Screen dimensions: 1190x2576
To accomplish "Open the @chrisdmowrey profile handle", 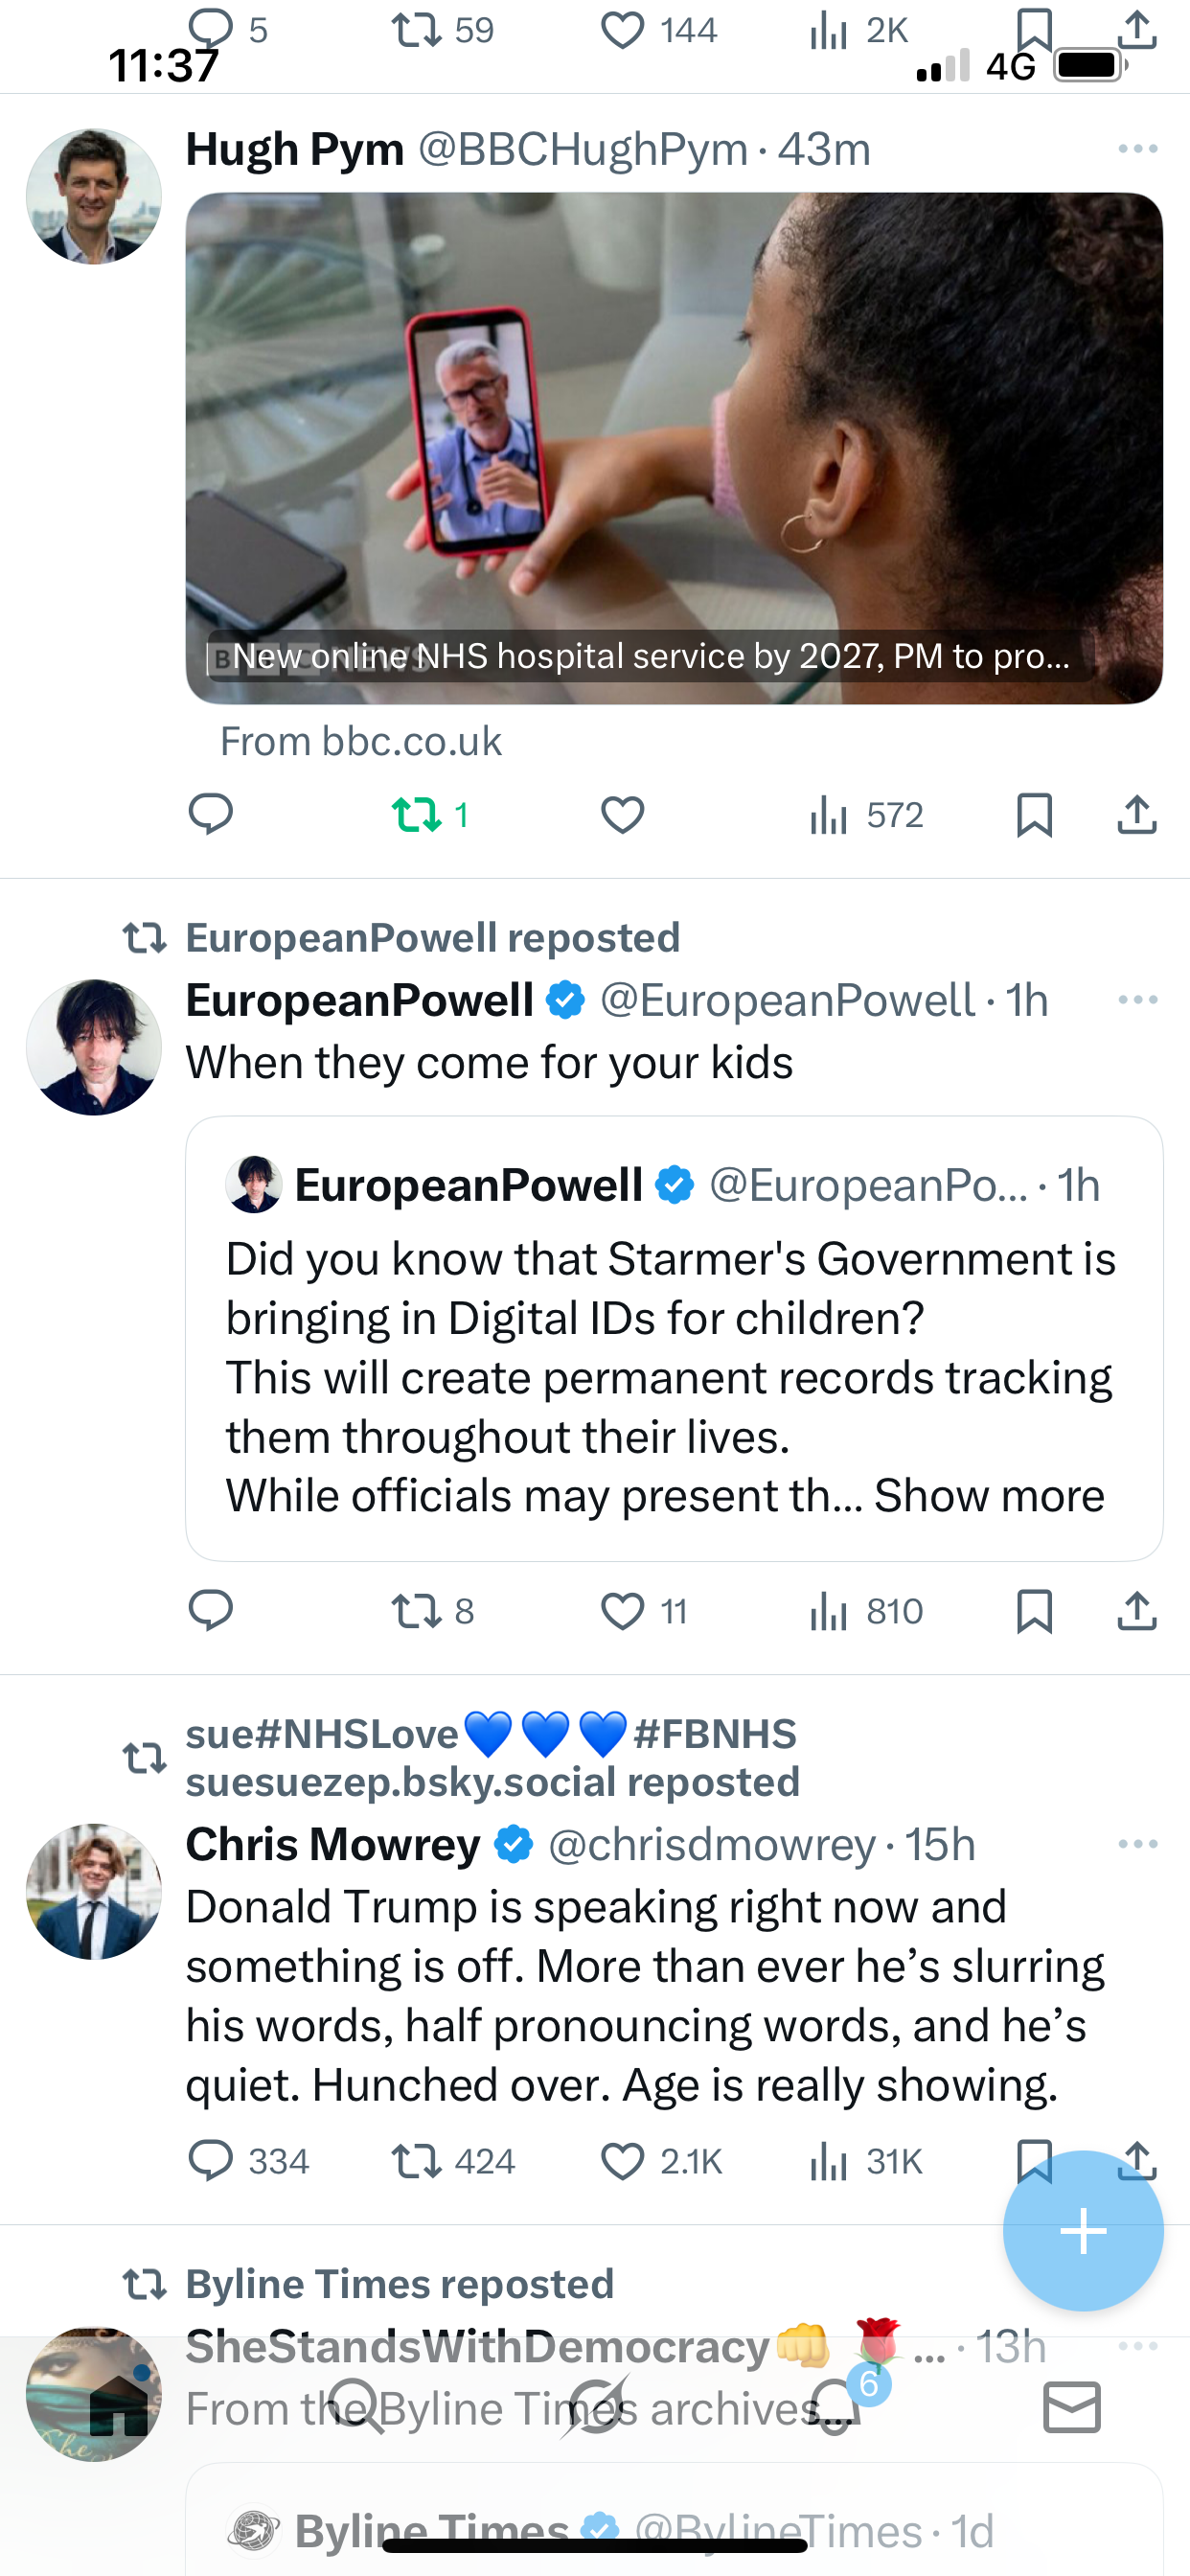I will click(711, 1844).
